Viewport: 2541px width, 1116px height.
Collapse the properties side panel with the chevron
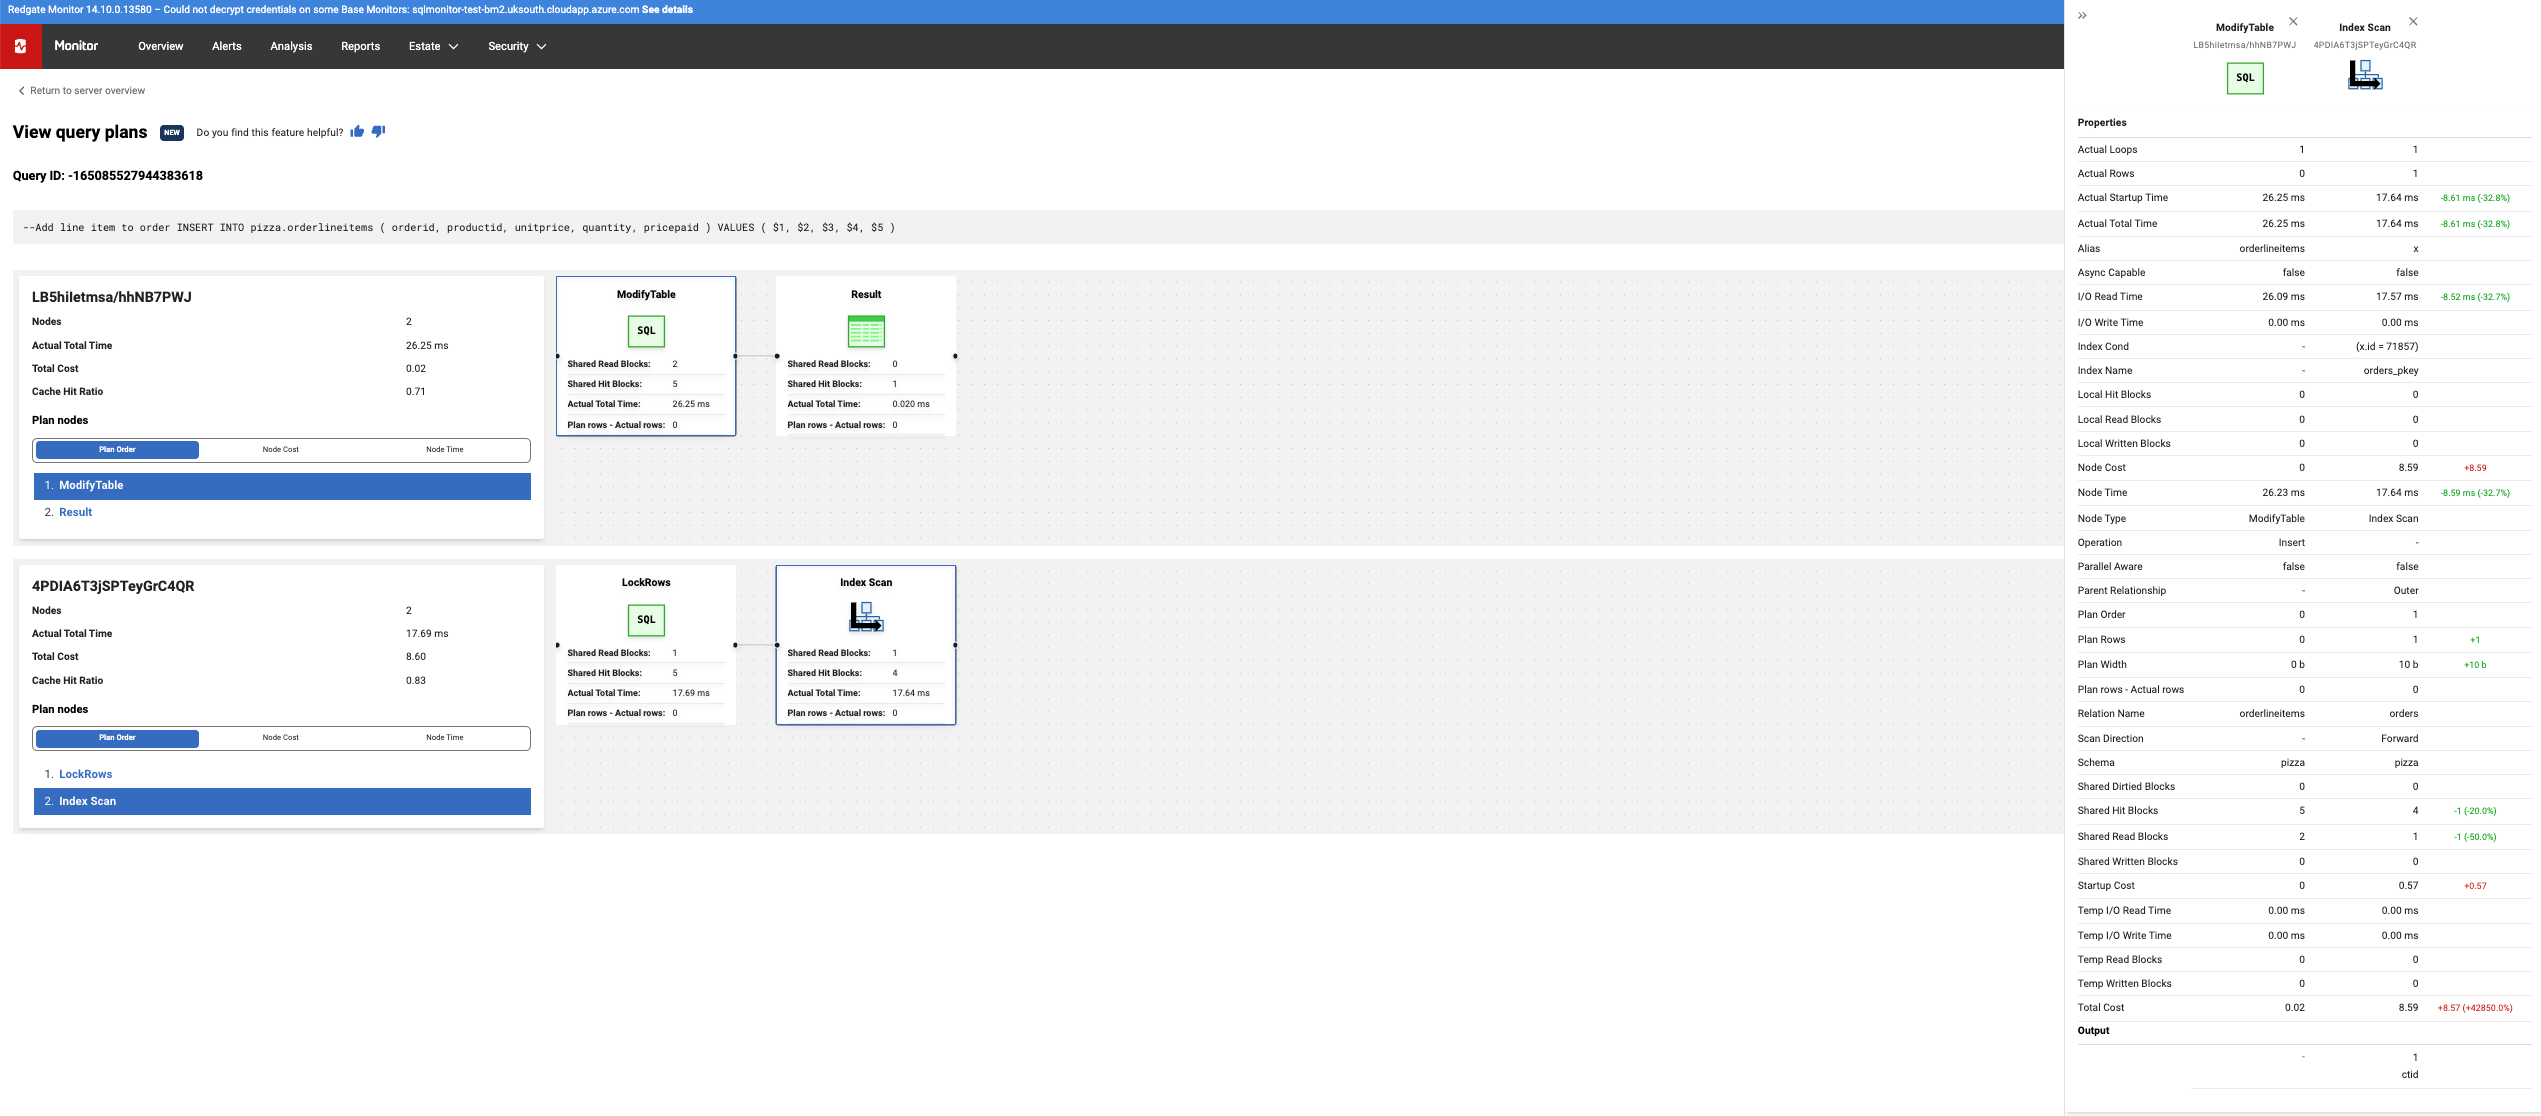(2081, 15)
